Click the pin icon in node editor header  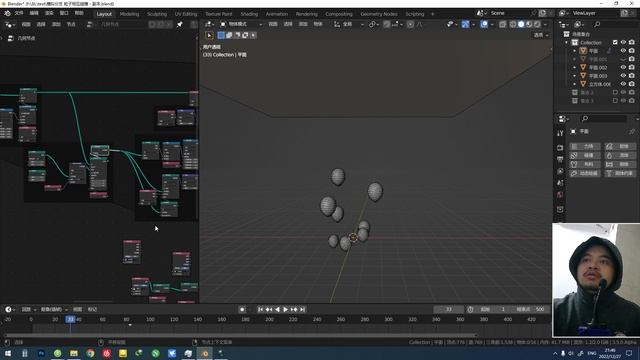pos(180,24)
